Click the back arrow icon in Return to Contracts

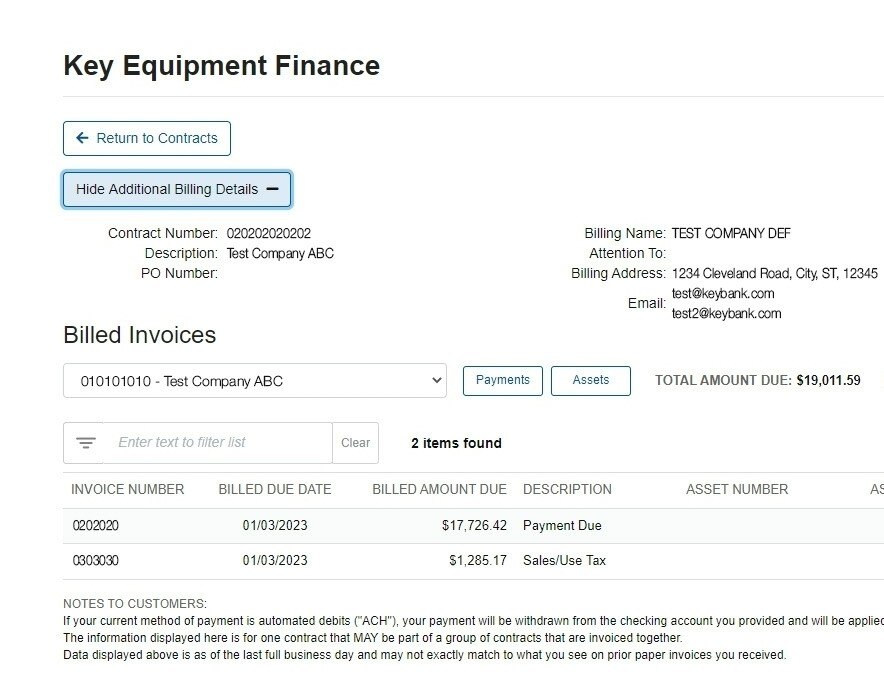82,138
